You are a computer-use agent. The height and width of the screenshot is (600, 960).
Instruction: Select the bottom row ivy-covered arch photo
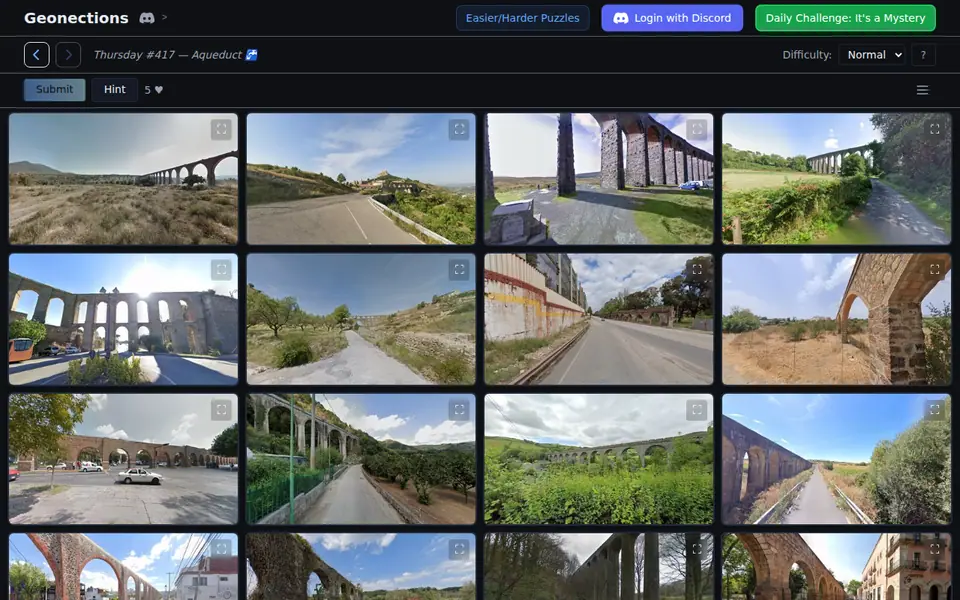(361, 567)
